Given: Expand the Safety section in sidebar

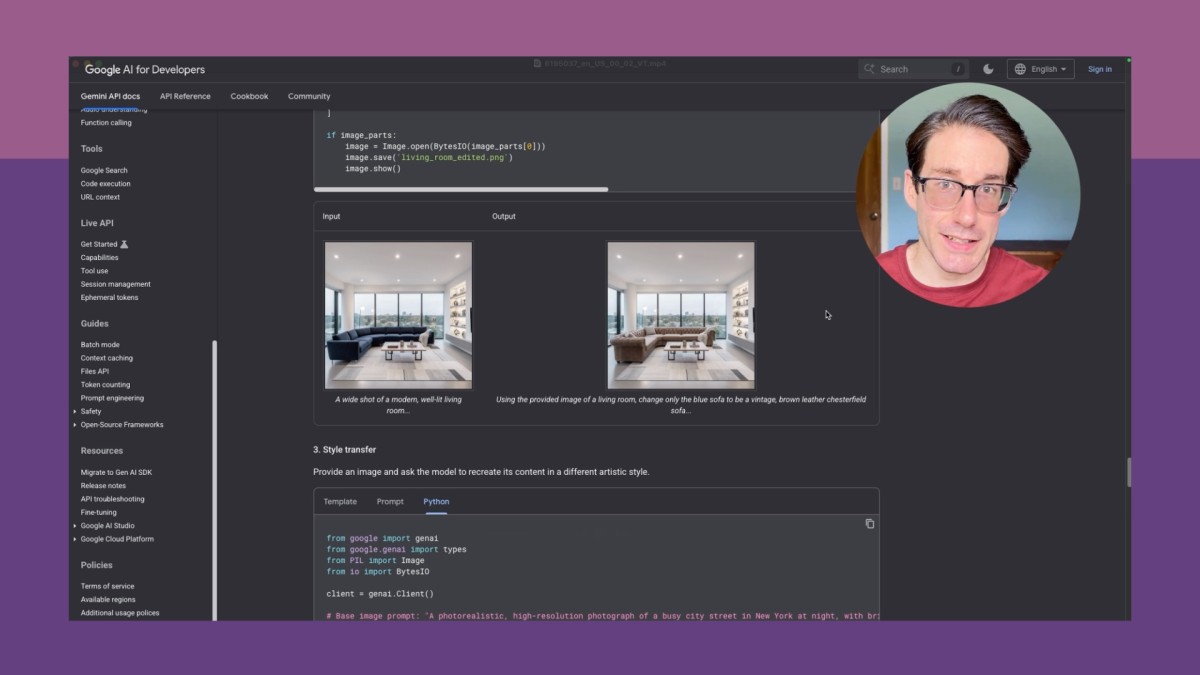Looking at the screenshot, I should tap(75, 411).
